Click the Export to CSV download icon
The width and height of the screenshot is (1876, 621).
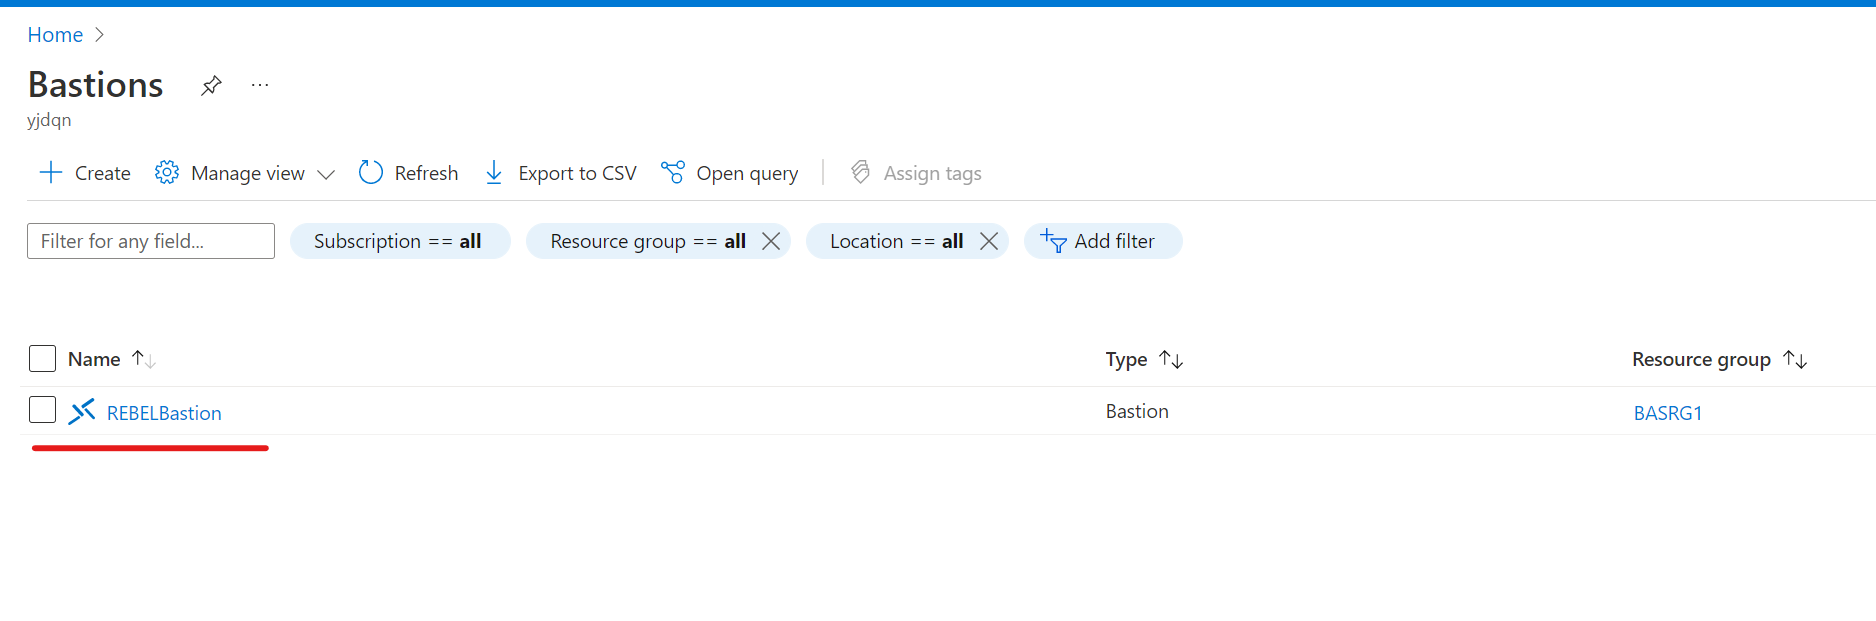(x=494, y=173)
